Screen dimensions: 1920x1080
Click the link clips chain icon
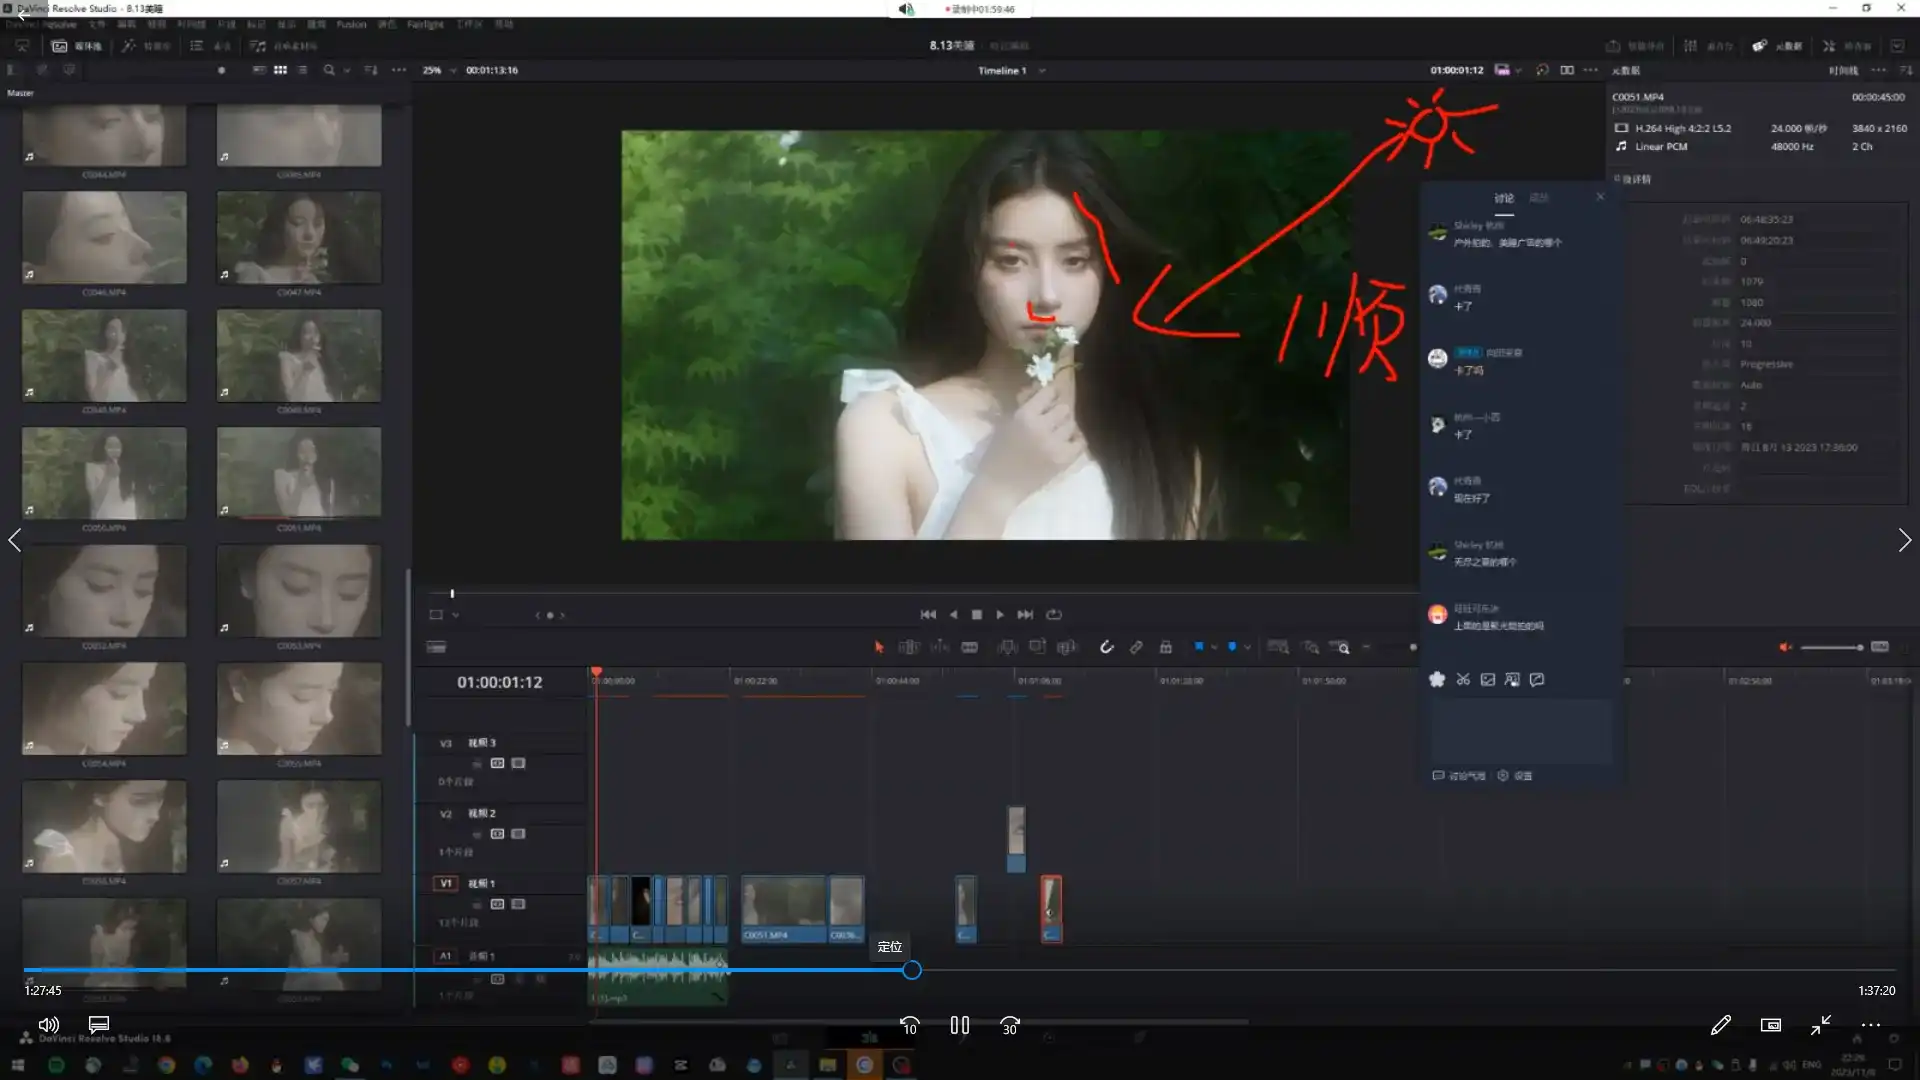point(1137,647)
